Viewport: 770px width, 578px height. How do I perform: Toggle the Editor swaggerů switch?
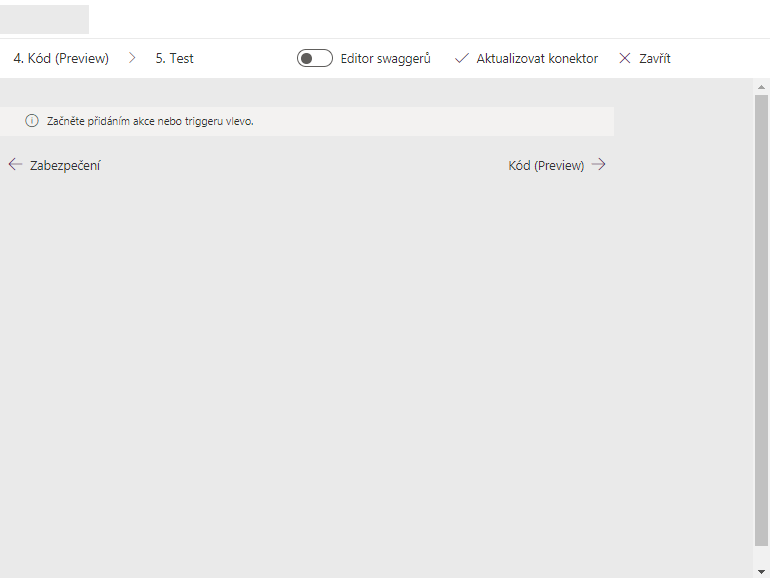click(314, 59)
